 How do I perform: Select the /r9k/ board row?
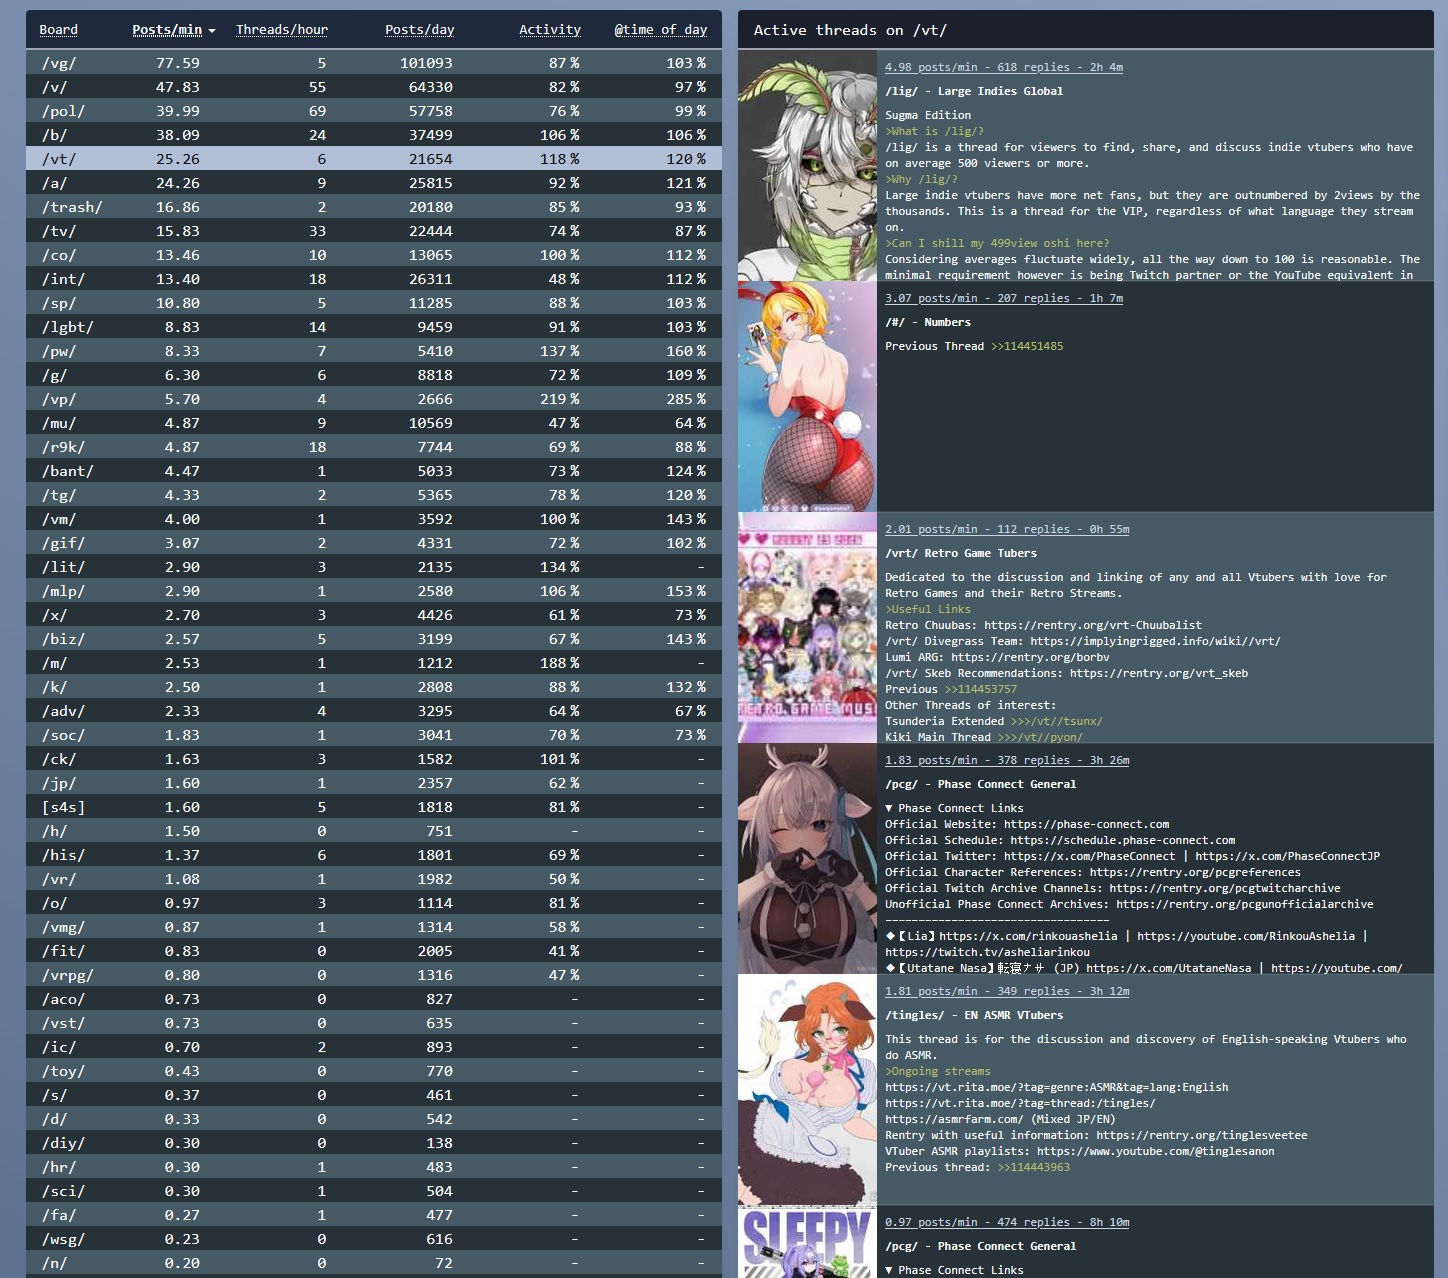pyautogui.click(x=374, y=447)
